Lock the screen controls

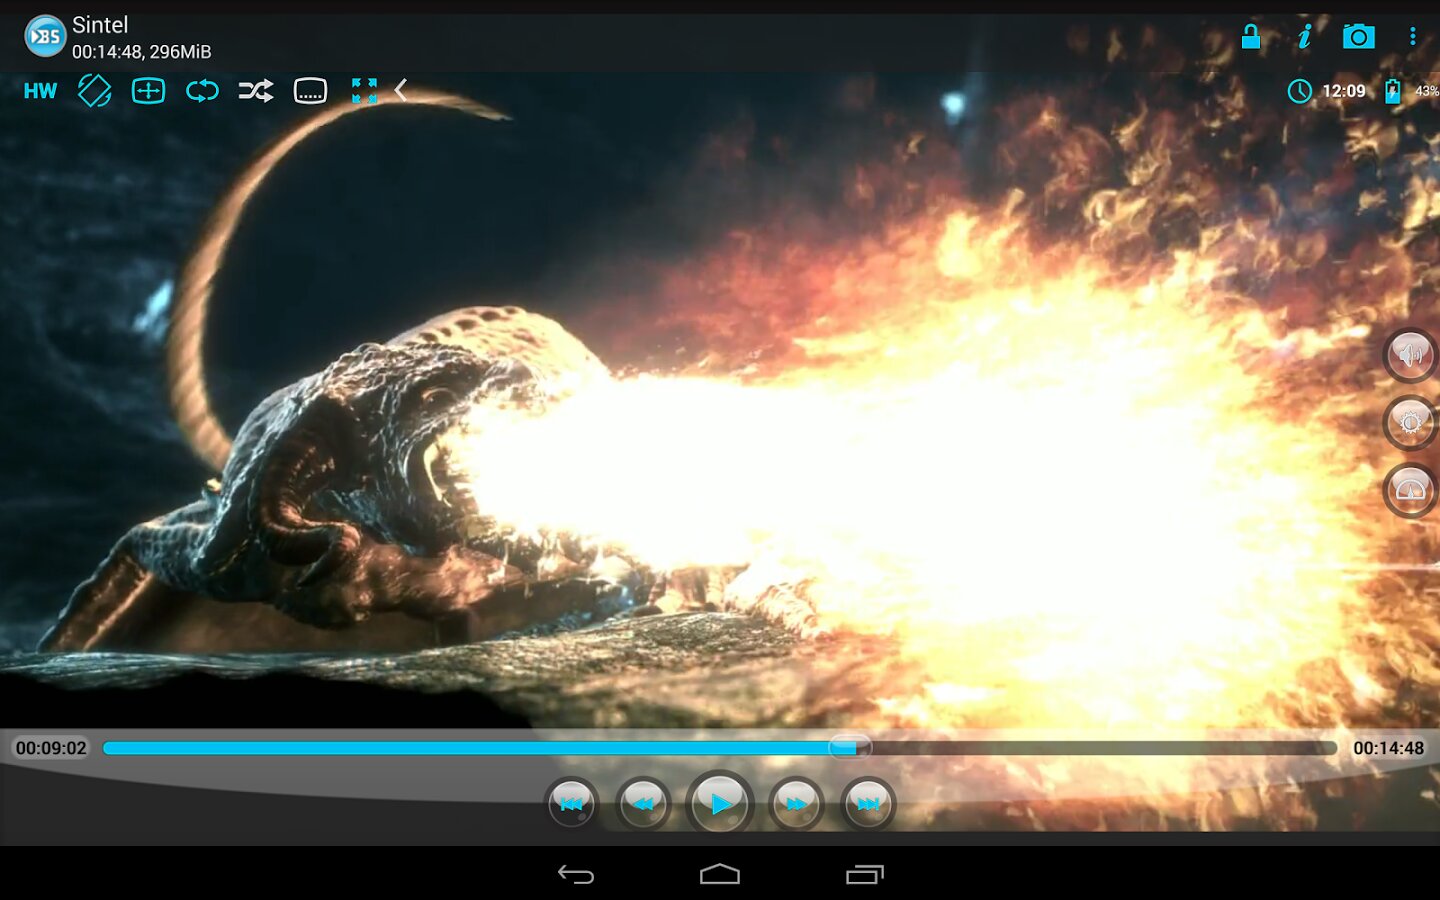1250,37
